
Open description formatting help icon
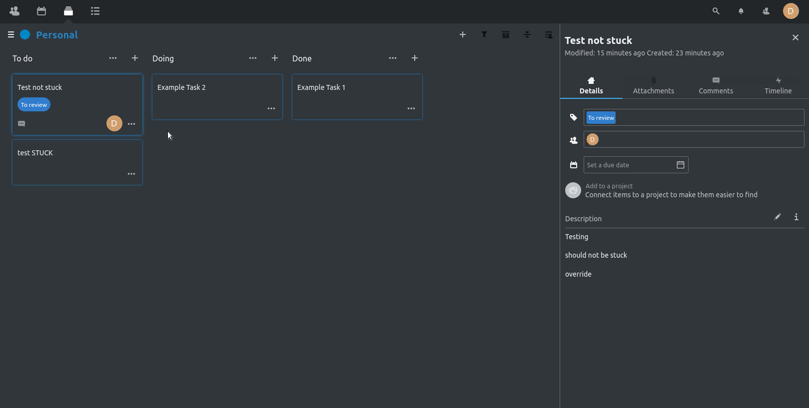[x=796, y=217]
